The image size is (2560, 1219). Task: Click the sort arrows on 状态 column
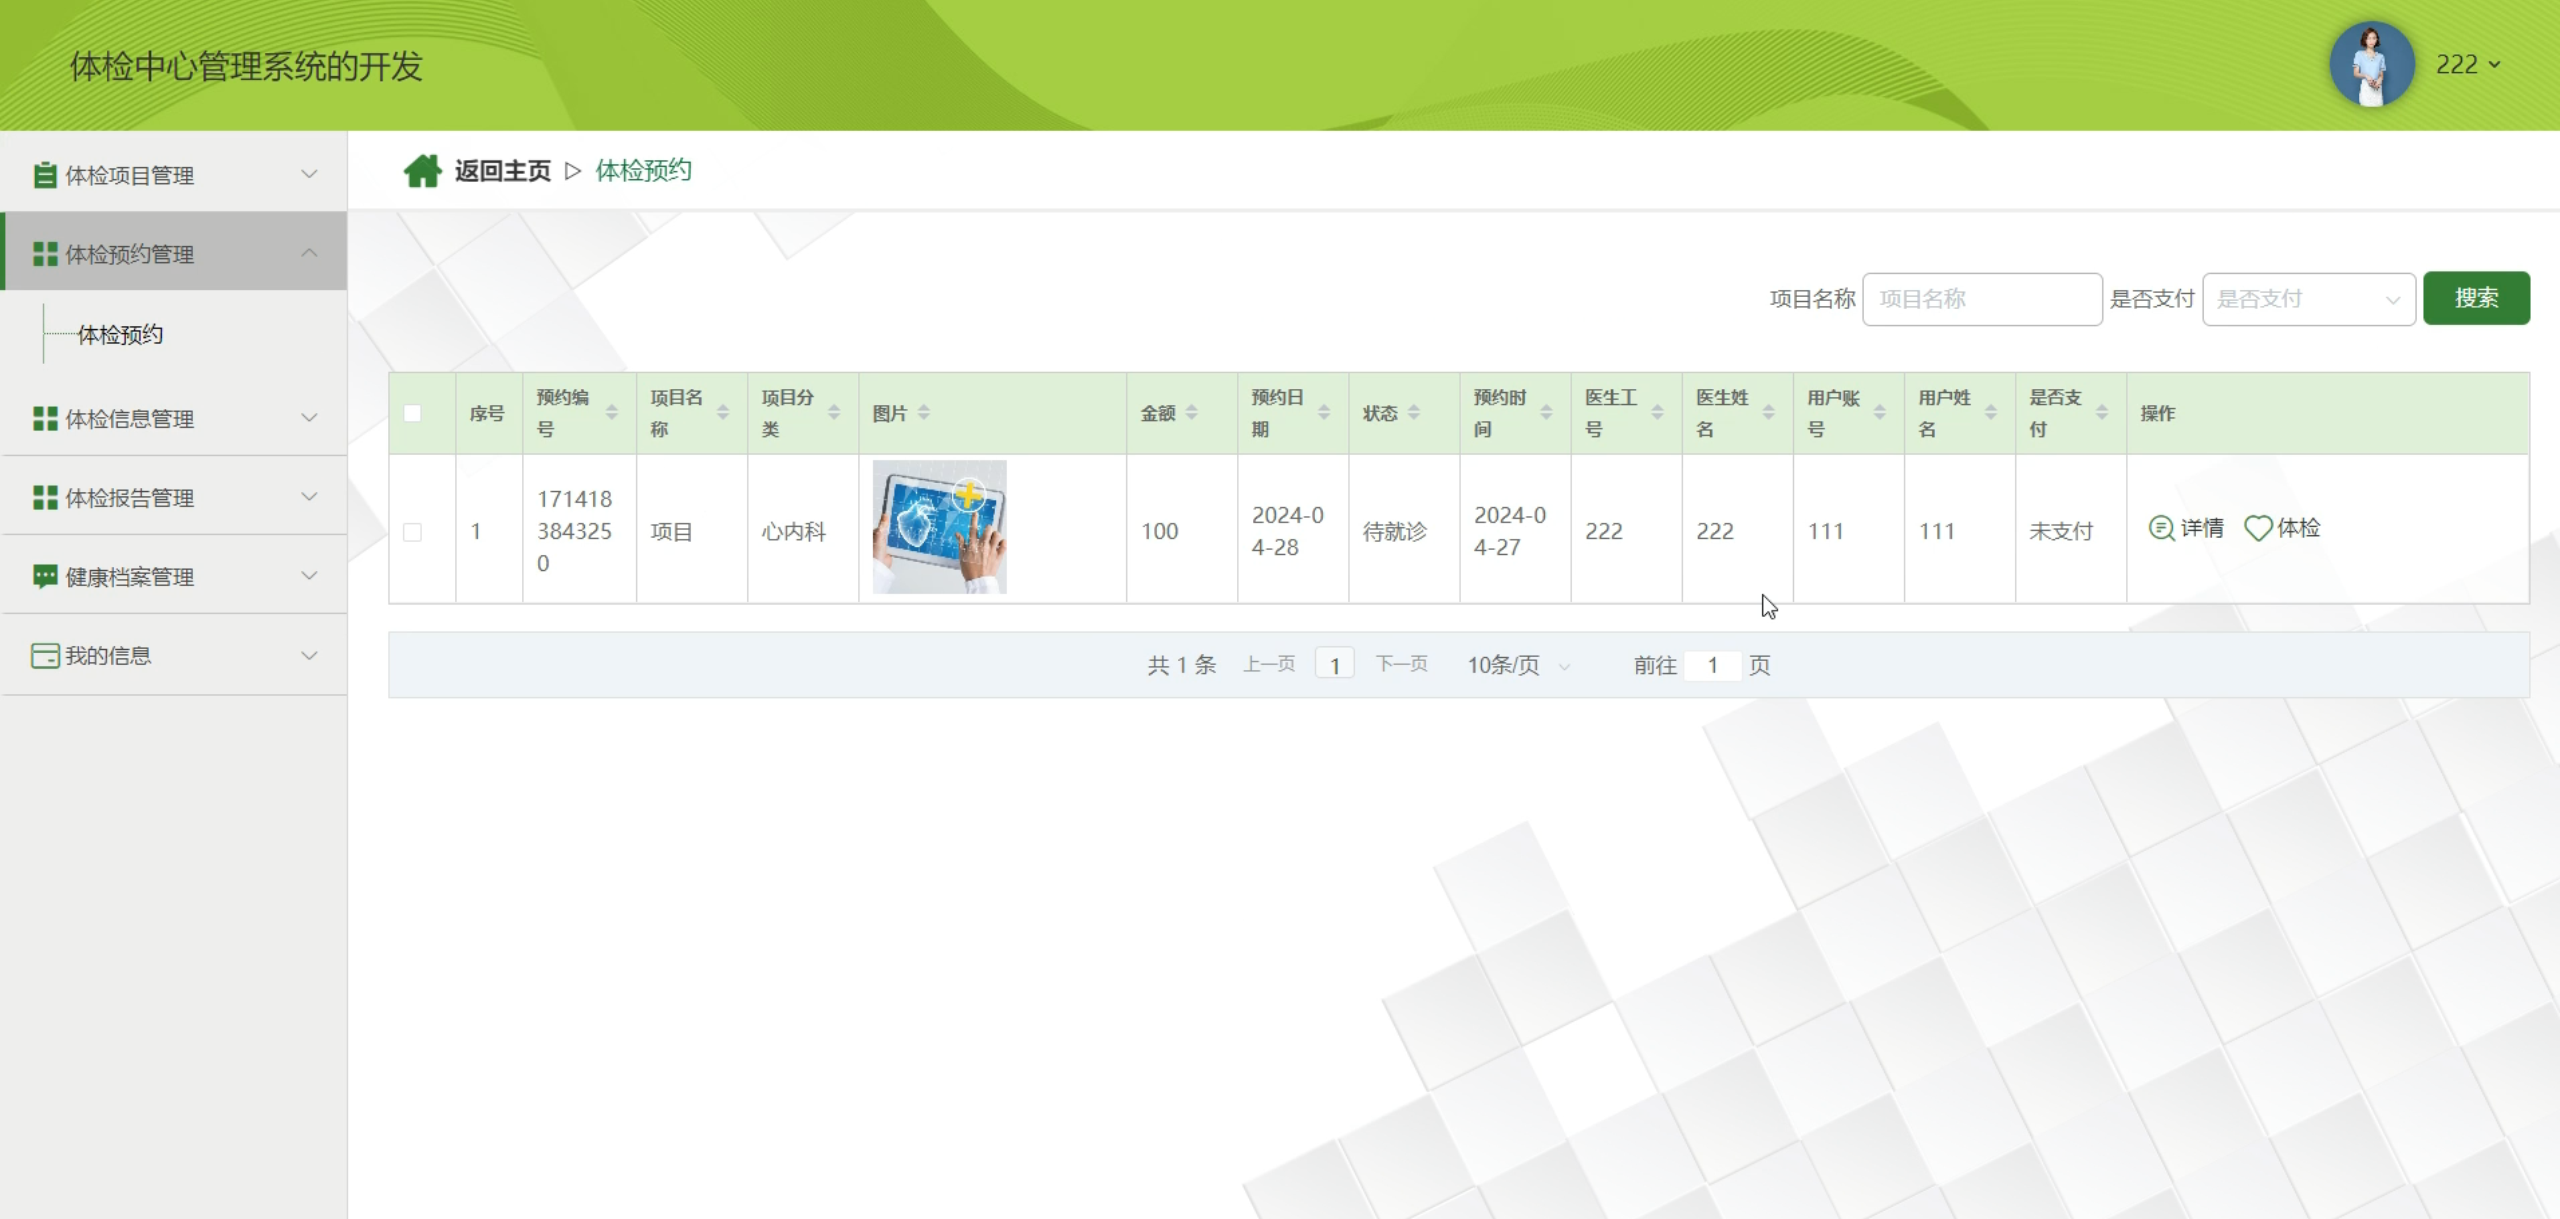click(x=1414, y=413)
